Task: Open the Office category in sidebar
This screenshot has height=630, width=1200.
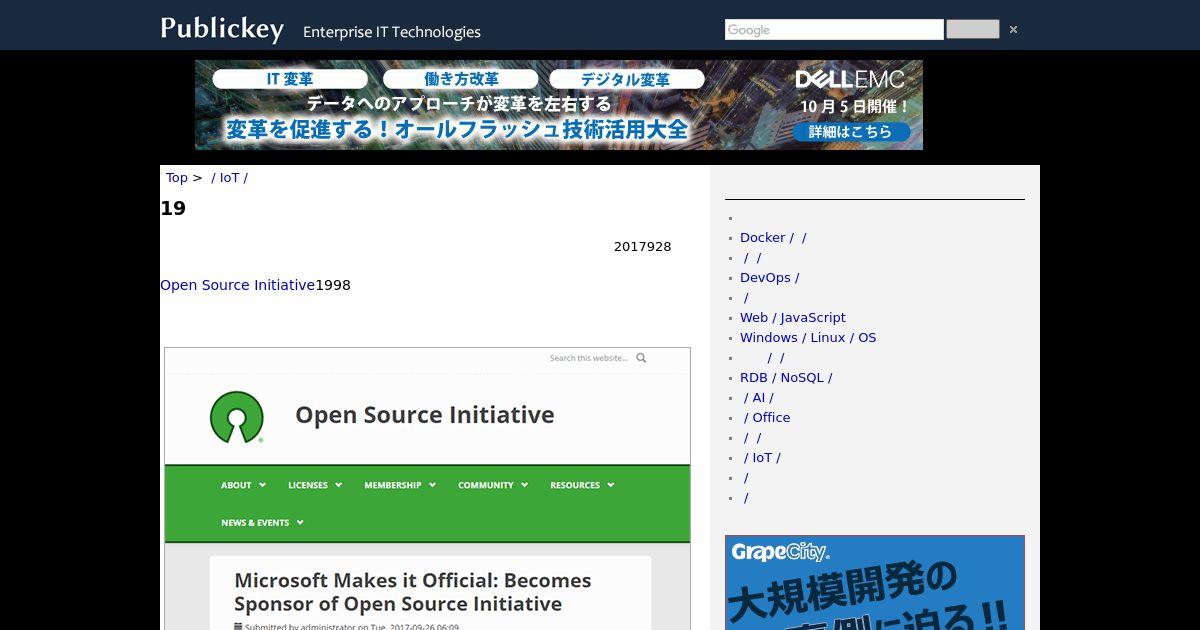Action: tap(767, 417)
